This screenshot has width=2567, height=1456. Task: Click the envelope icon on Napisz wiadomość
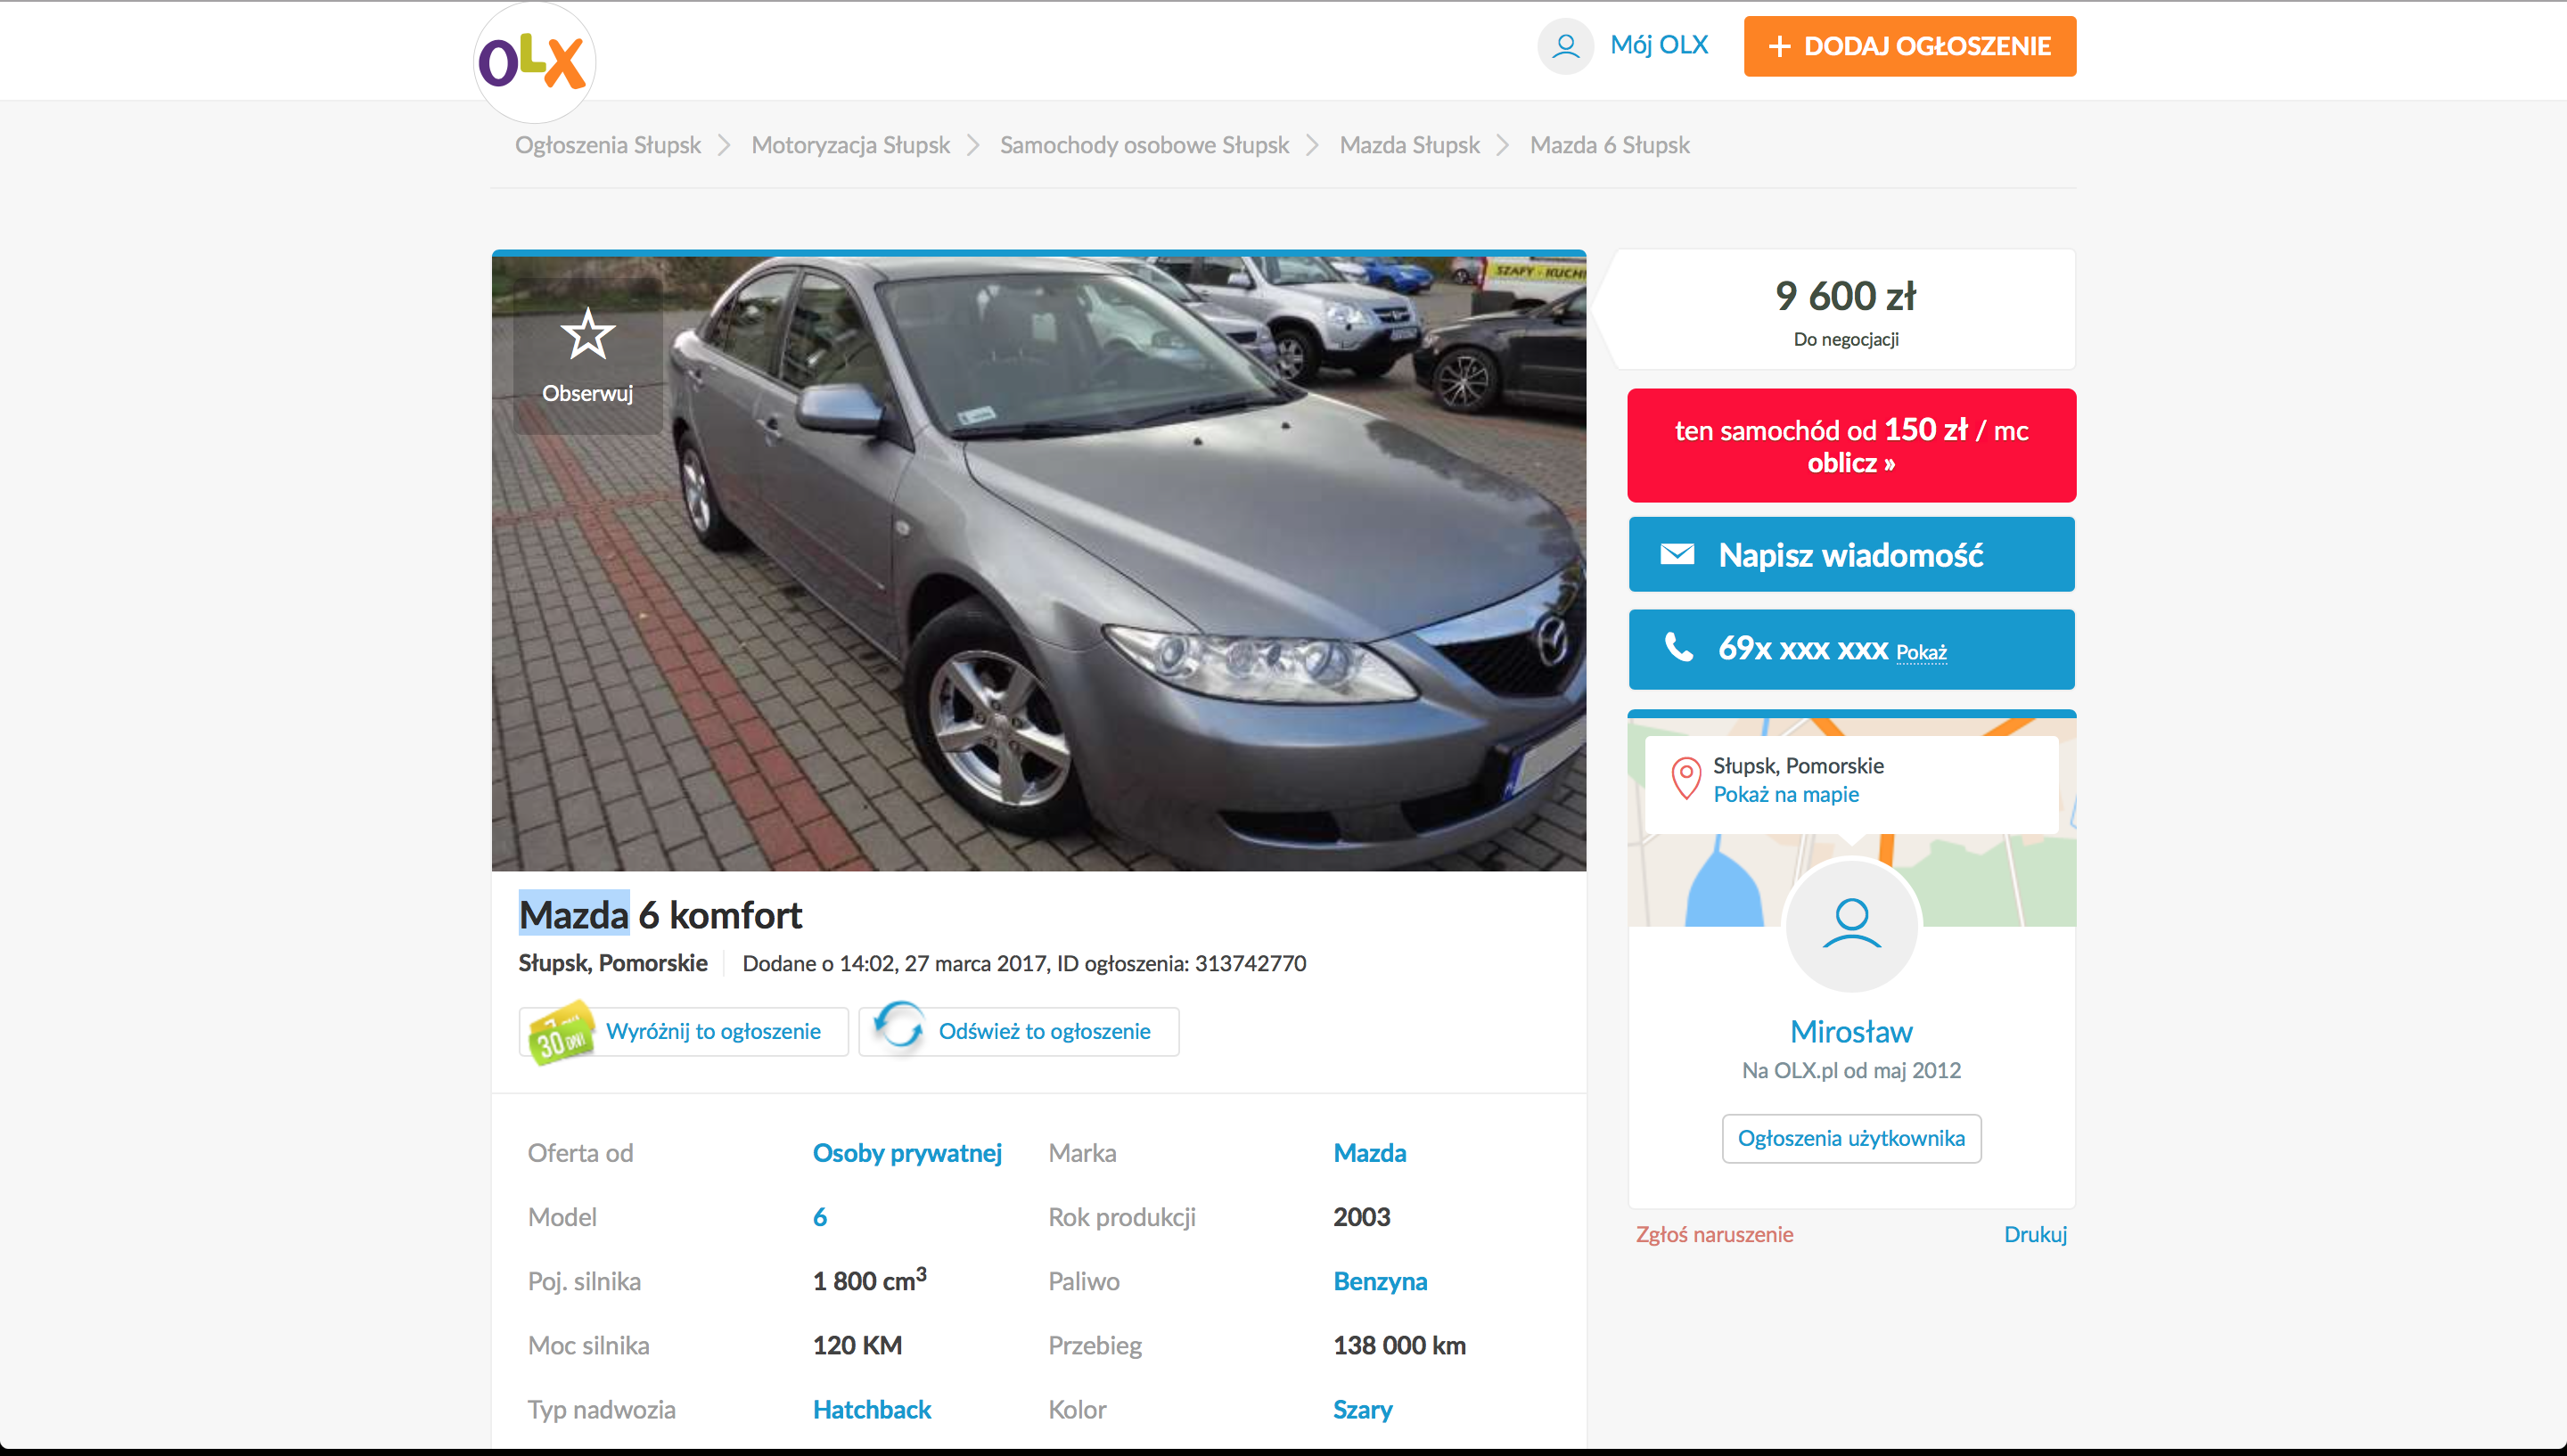pos(1677,554)
